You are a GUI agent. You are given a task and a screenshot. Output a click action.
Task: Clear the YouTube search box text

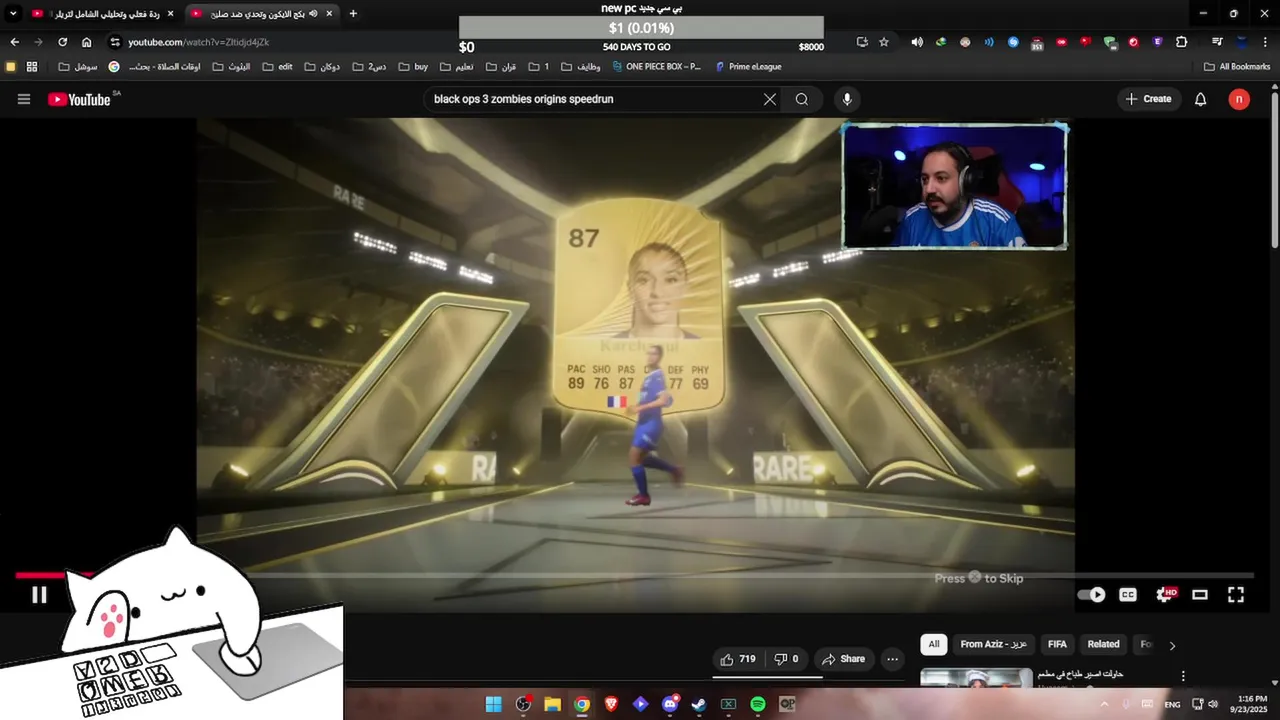pos(770,99)
